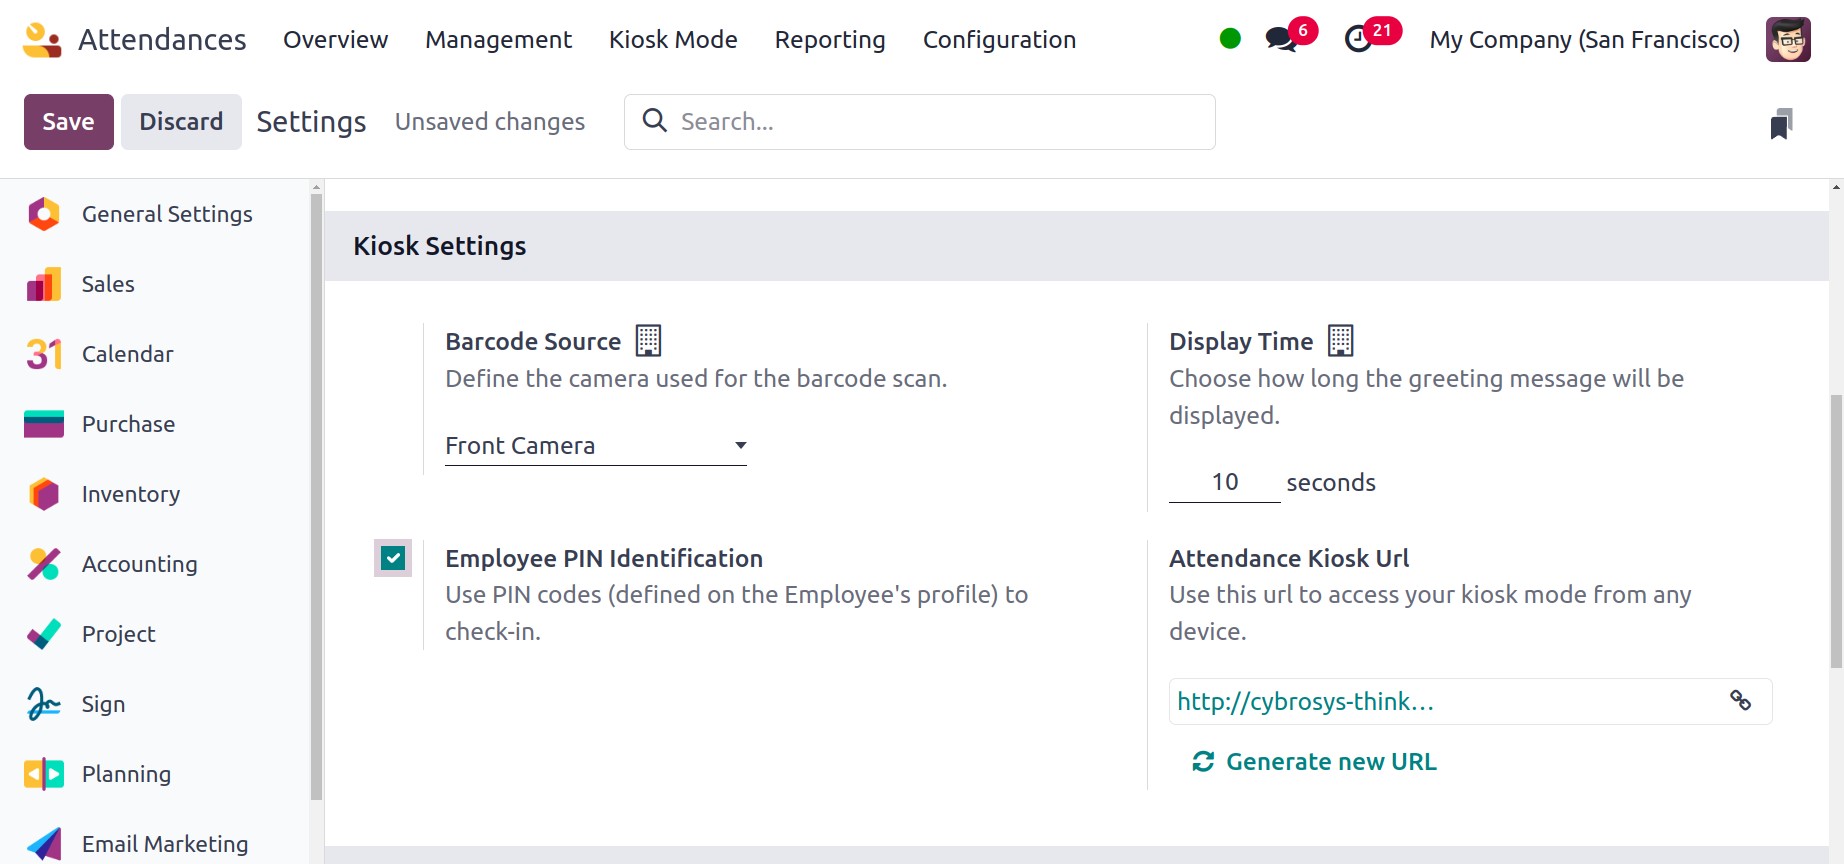Image resolution: width=1844 pixels, height=864 pixels.
Task: Open the activities clock icon
Action: (1358, 40)
